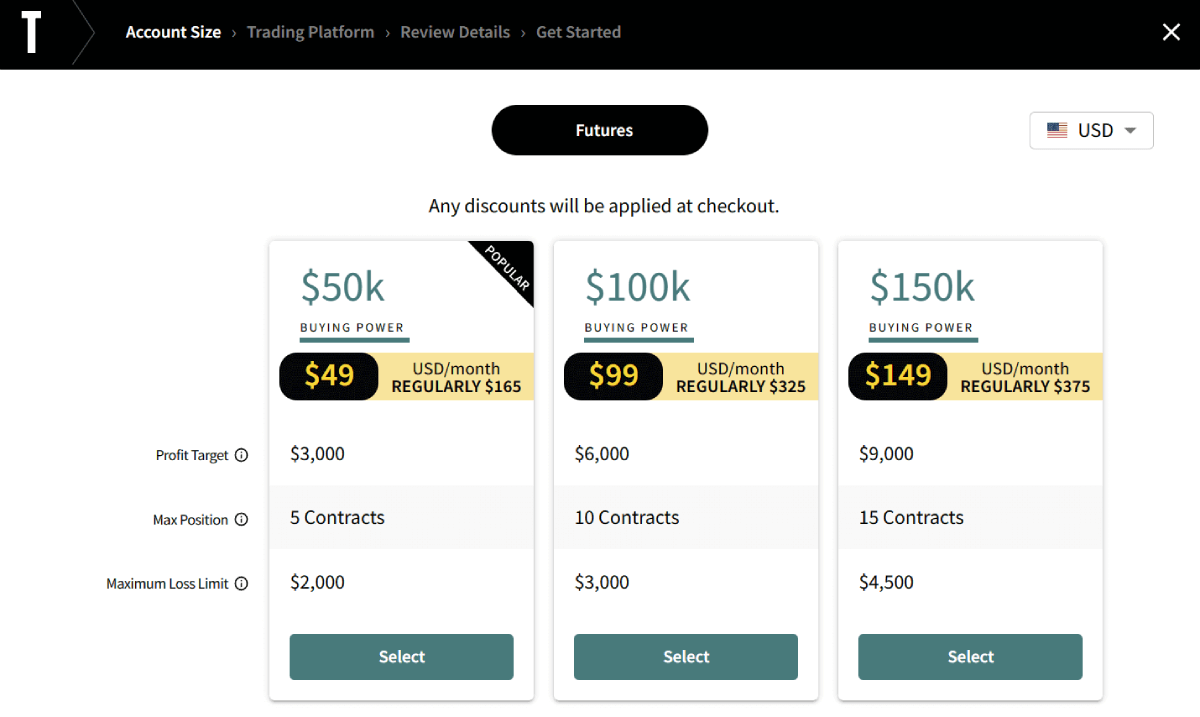The height and width of the screenshot is (717, 1200).
Task: Click BUYING POWER label under $150k
Action: [x=921, y=327]
